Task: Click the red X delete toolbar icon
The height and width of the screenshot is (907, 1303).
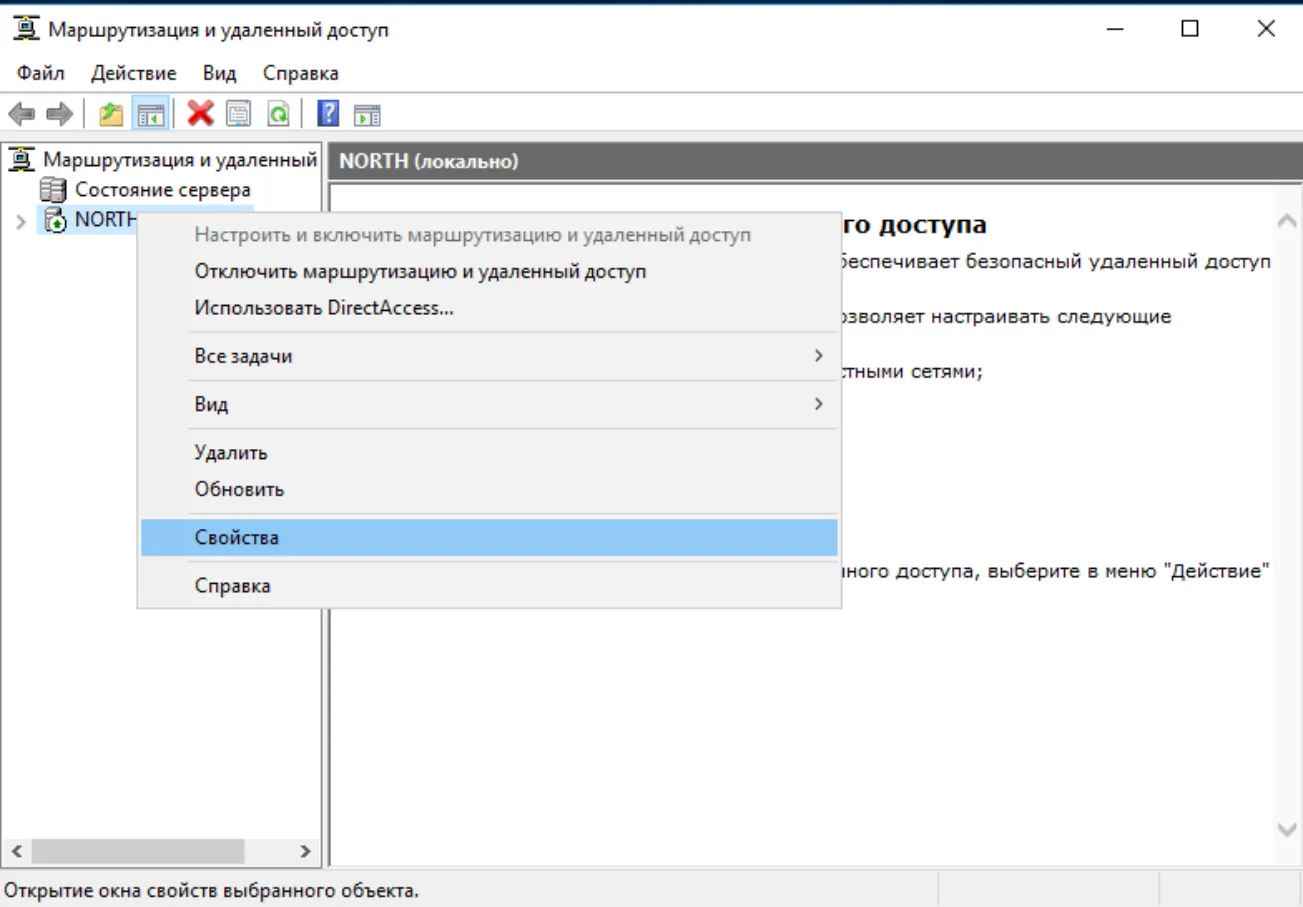Action: 201,114
